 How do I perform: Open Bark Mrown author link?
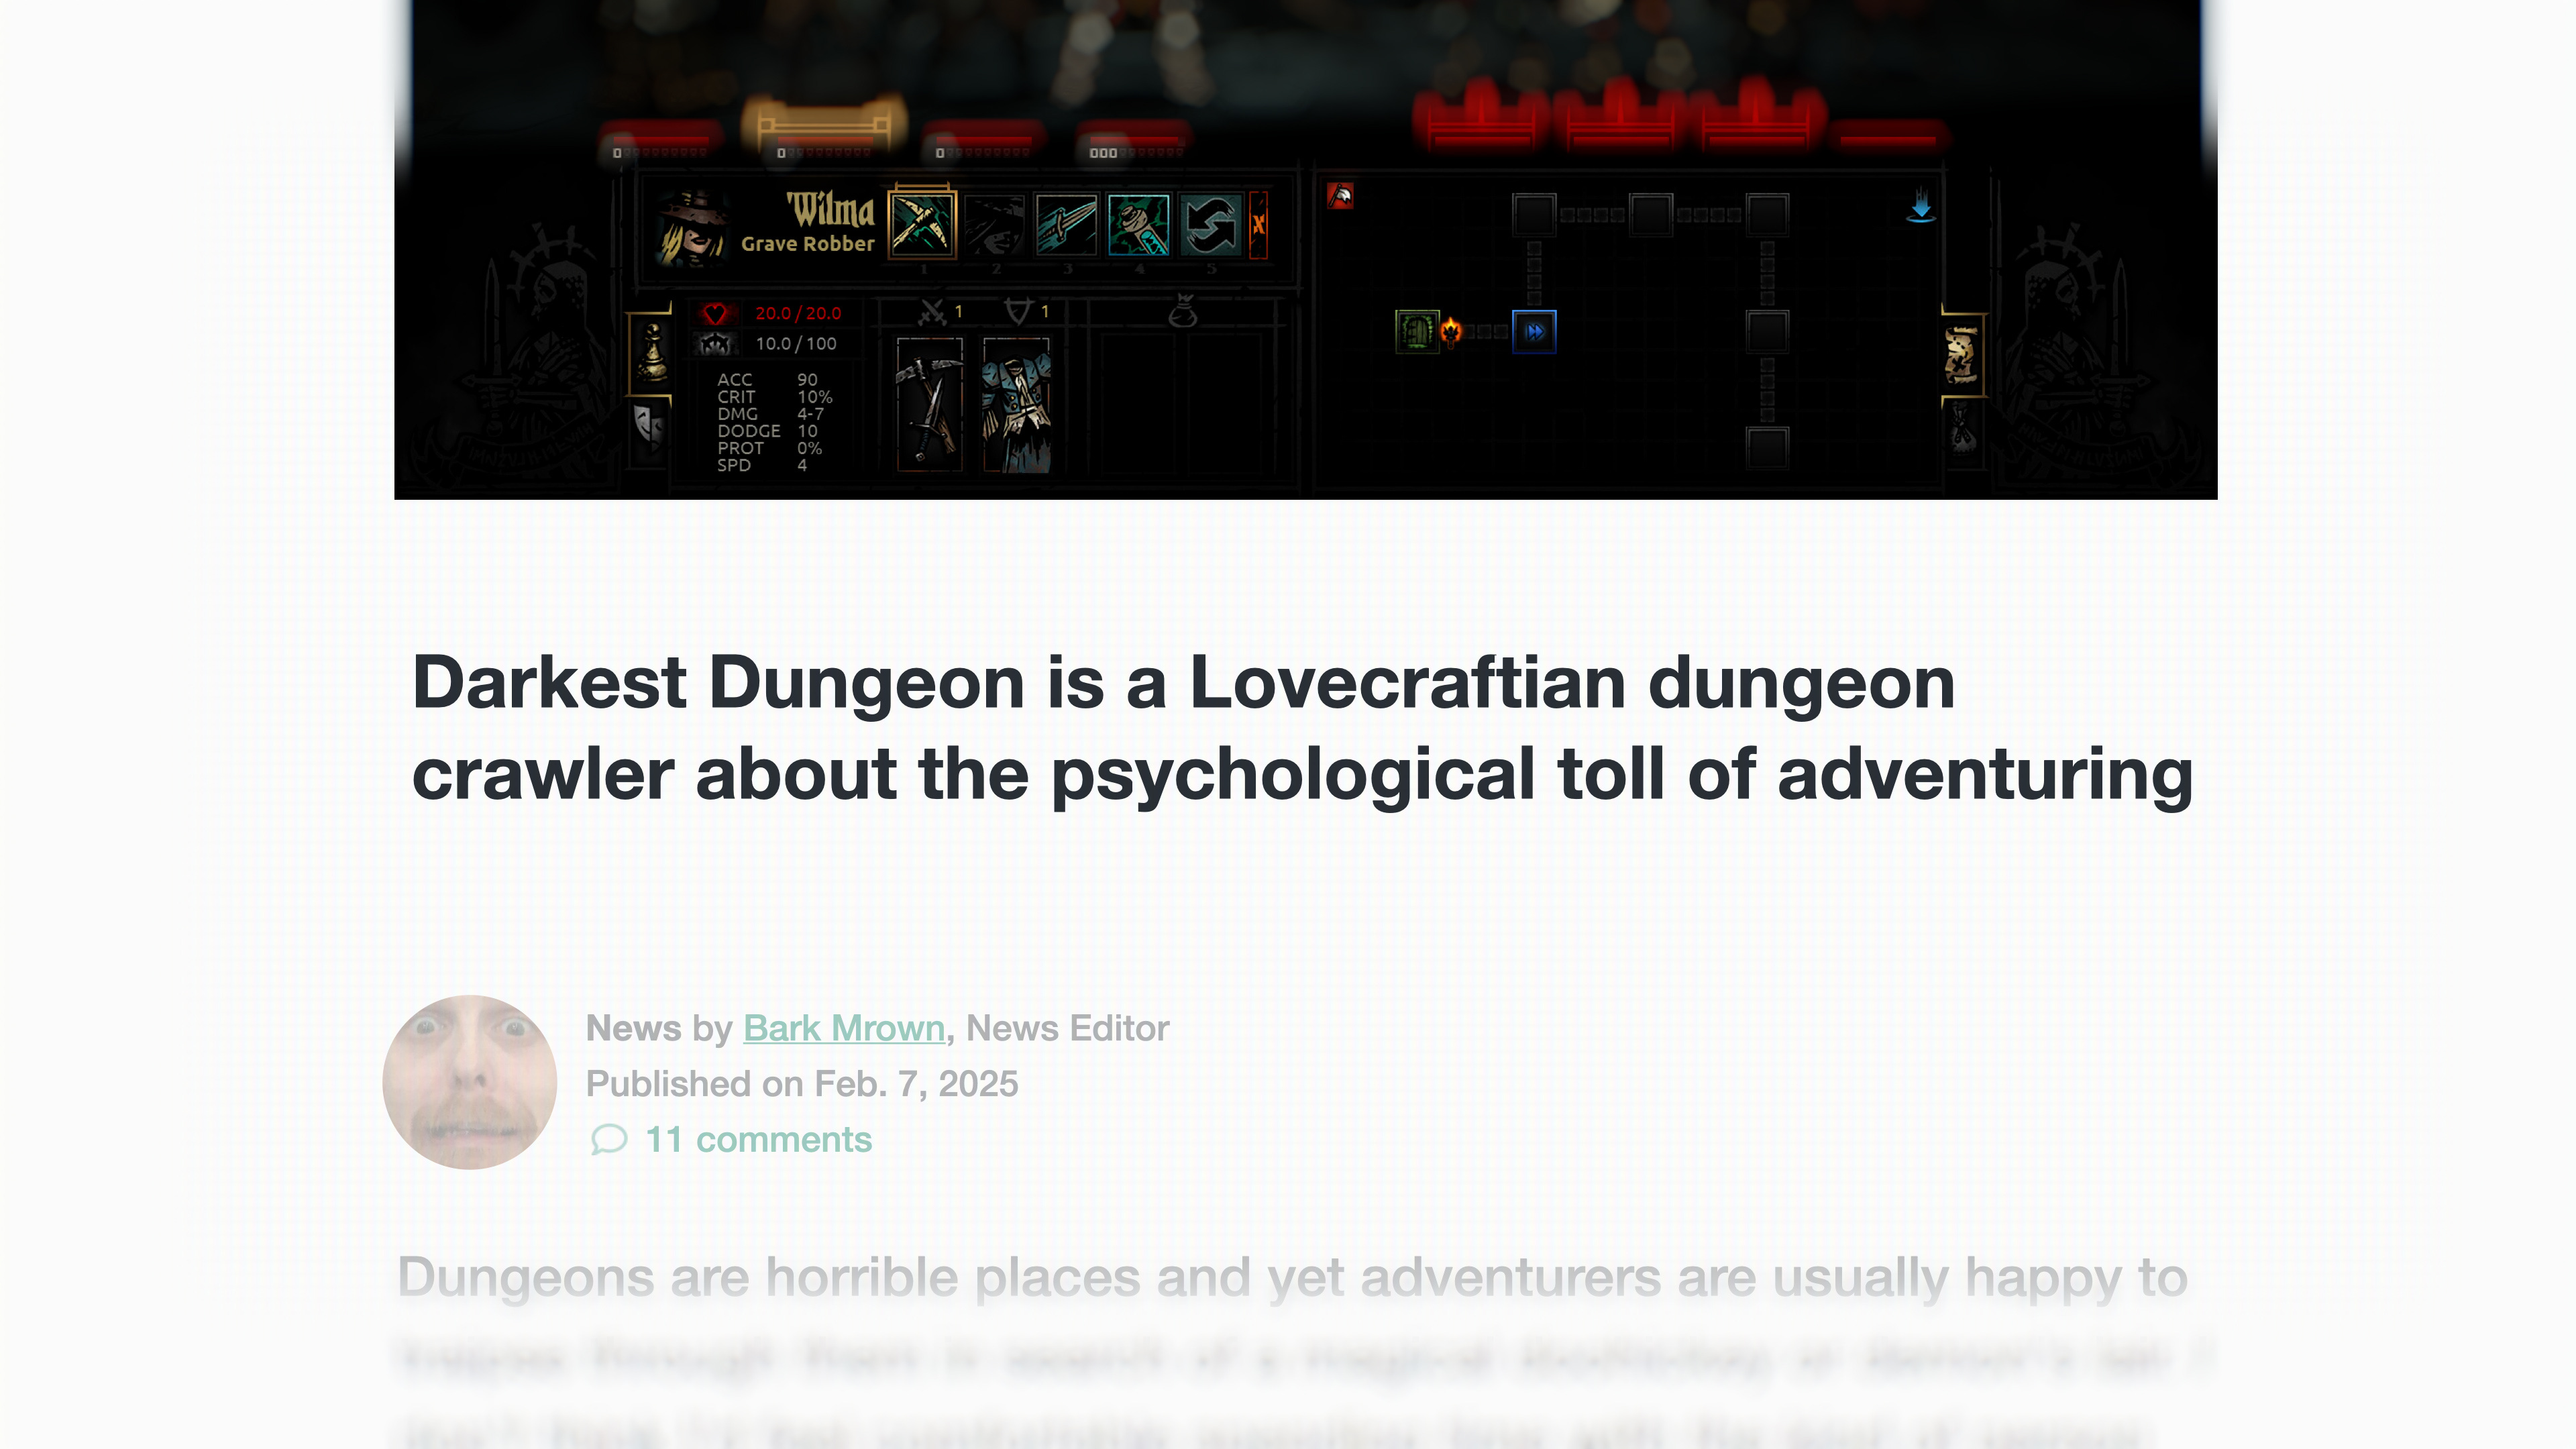843,1028
